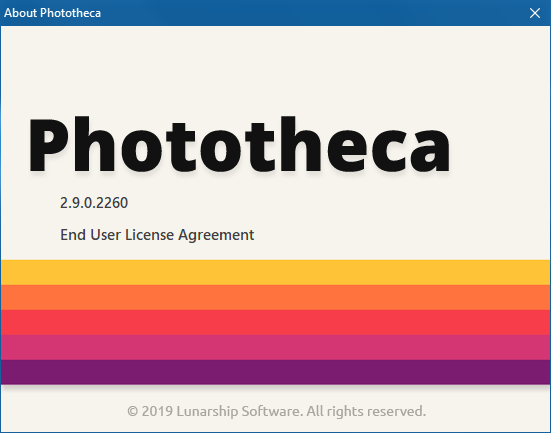This screenshot has height=433, width=551.
Task: Open the End User License Agreement link
Action: tap(157, 235)
